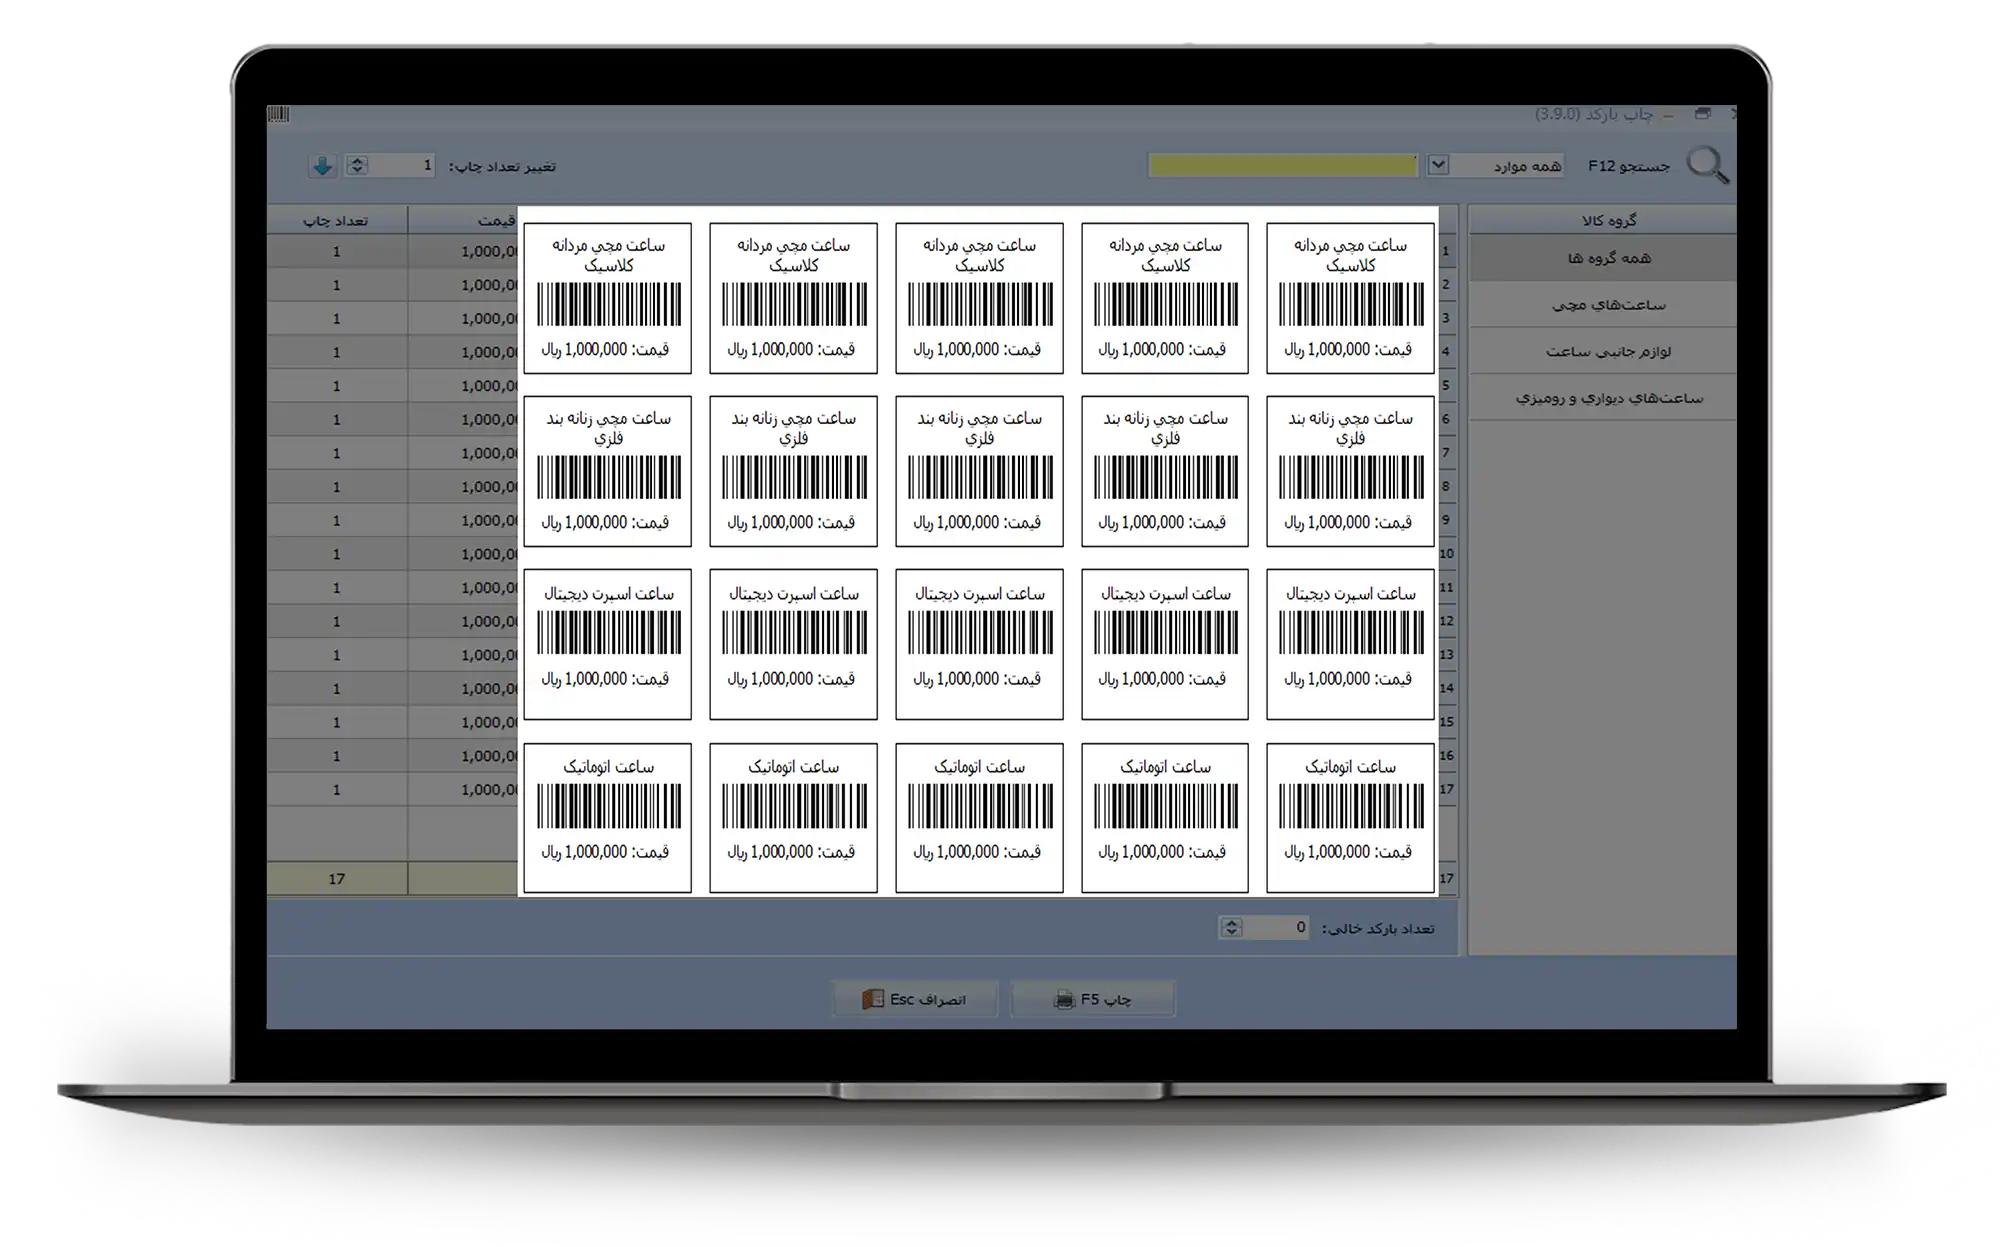Select row header number 15
2000x1247 pixels.
(x=1447, y=722)
